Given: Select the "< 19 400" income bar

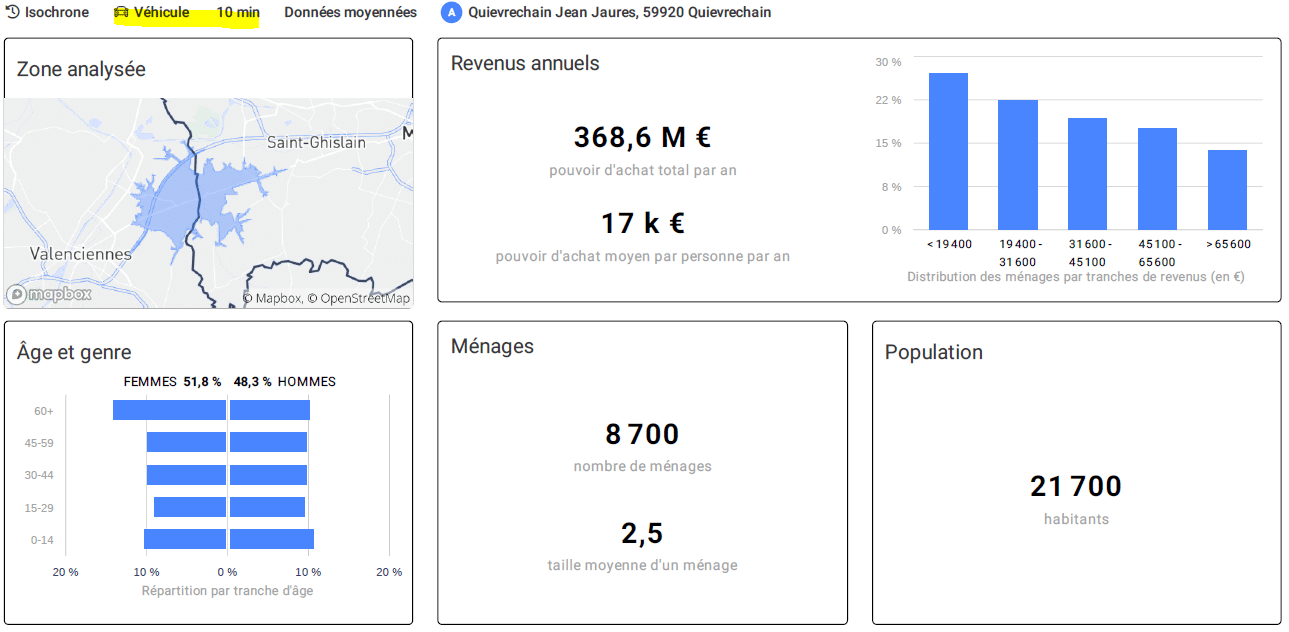Looking at the screenshot, I should [948, 152].
